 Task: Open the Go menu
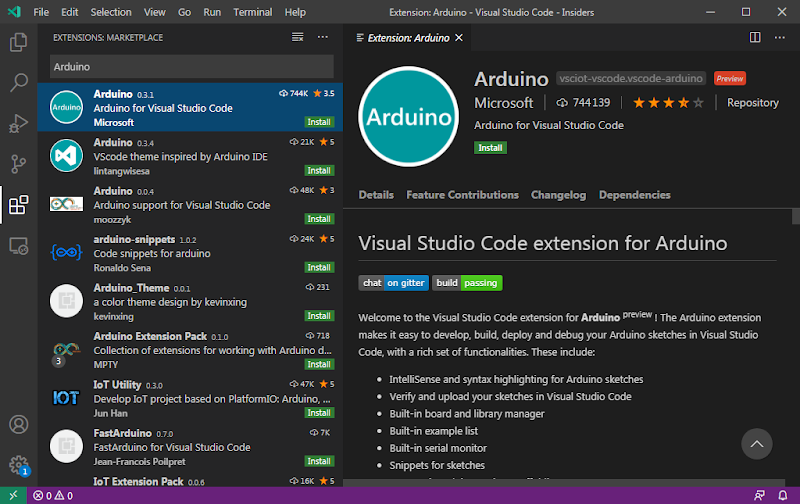click(x=184, y=12)
